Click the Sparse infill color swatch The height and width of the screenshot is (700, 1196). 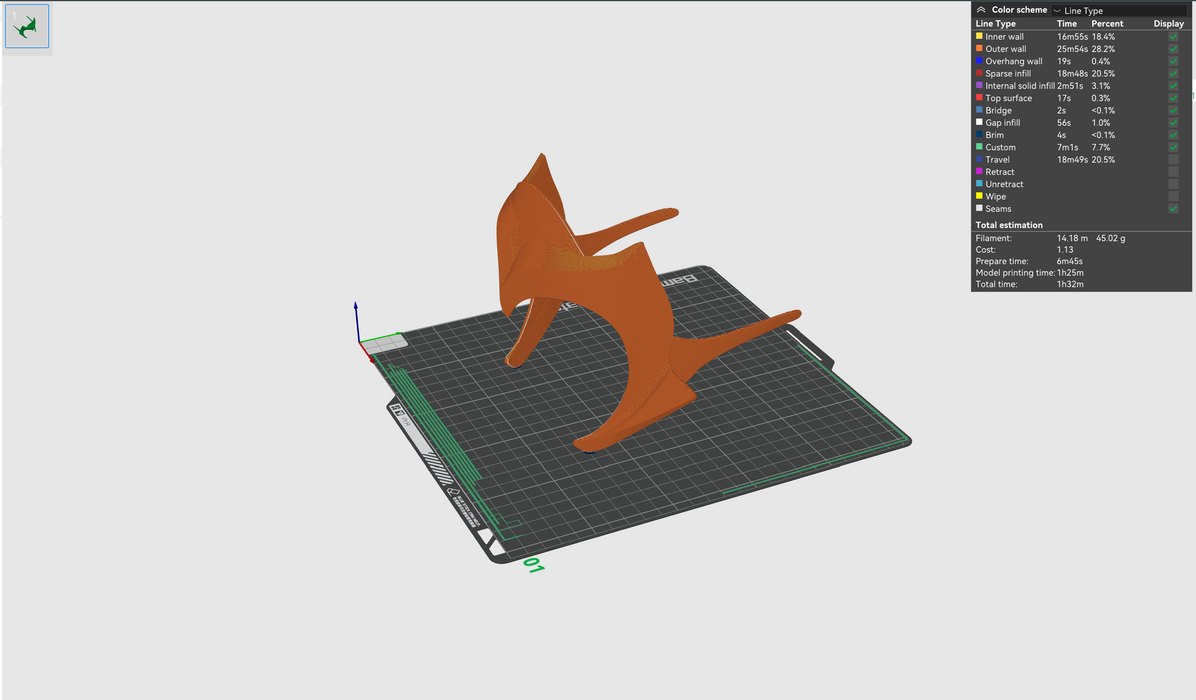point(979,74)
